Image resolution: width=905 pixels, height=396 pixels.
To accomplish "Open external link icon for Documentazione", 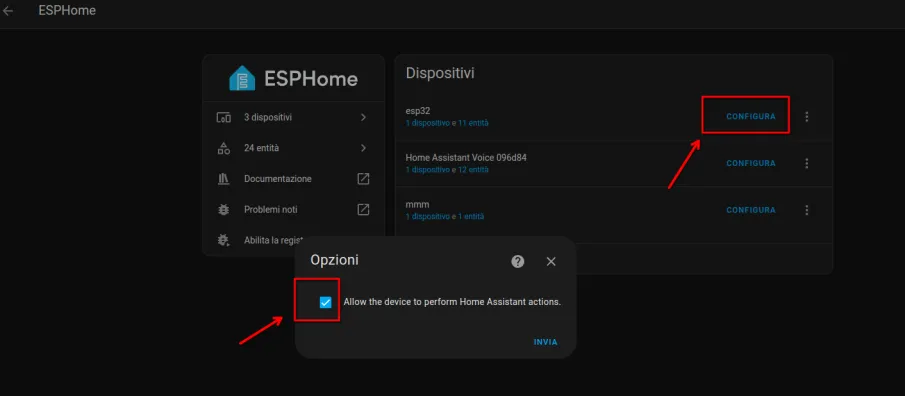I will coord(363,179).
